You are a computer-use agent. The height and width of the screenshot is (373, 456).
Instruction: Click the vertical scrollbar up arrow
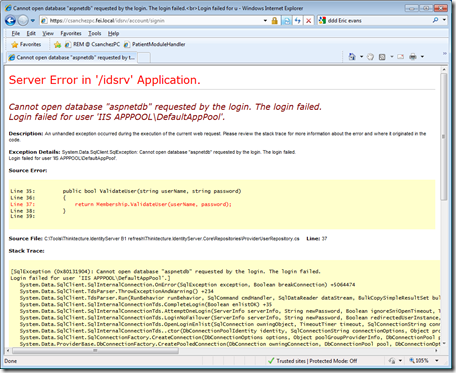click(444, 70)
